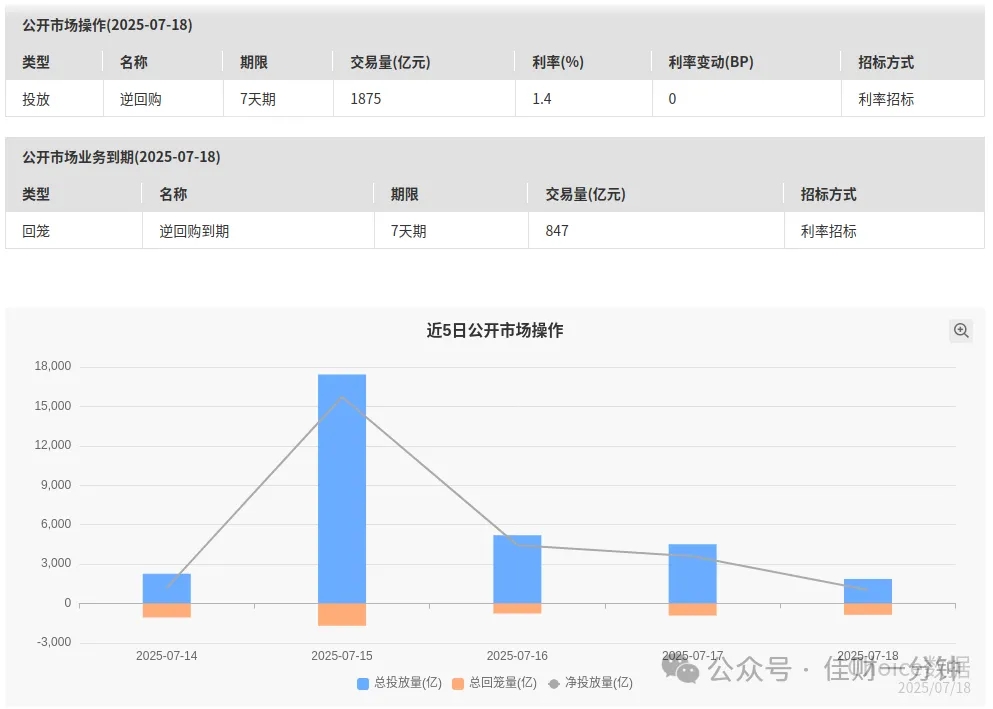993x709 pixels.
Task: Click the 2025-07-16 axis label
Action: coord(517,656)
